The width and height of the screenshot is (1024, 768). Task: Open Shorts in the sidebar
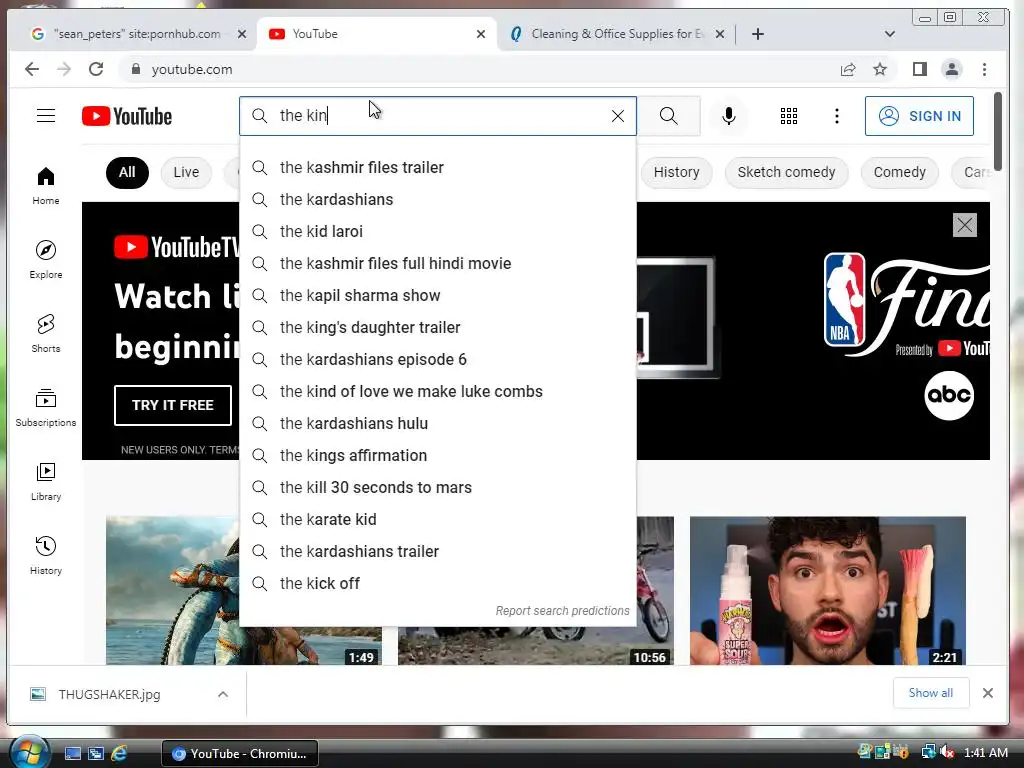coord(46,333)
